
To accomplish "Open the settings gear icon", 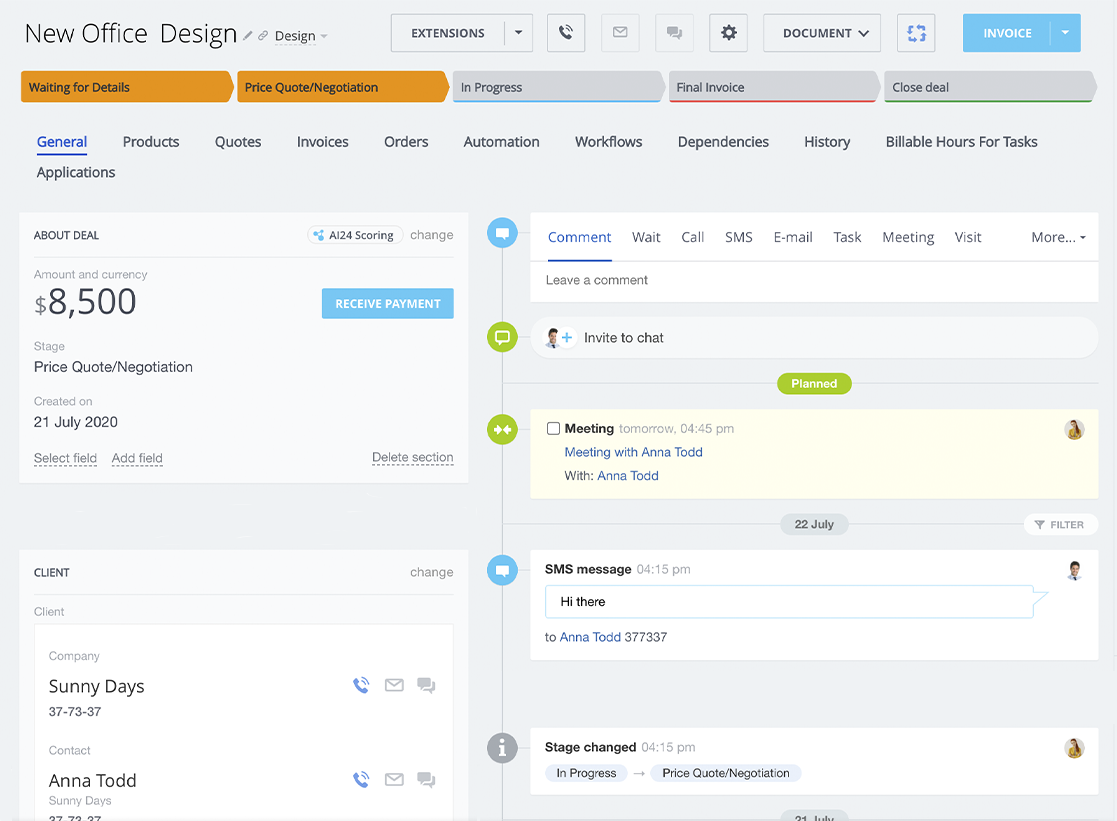I will 728,33.
